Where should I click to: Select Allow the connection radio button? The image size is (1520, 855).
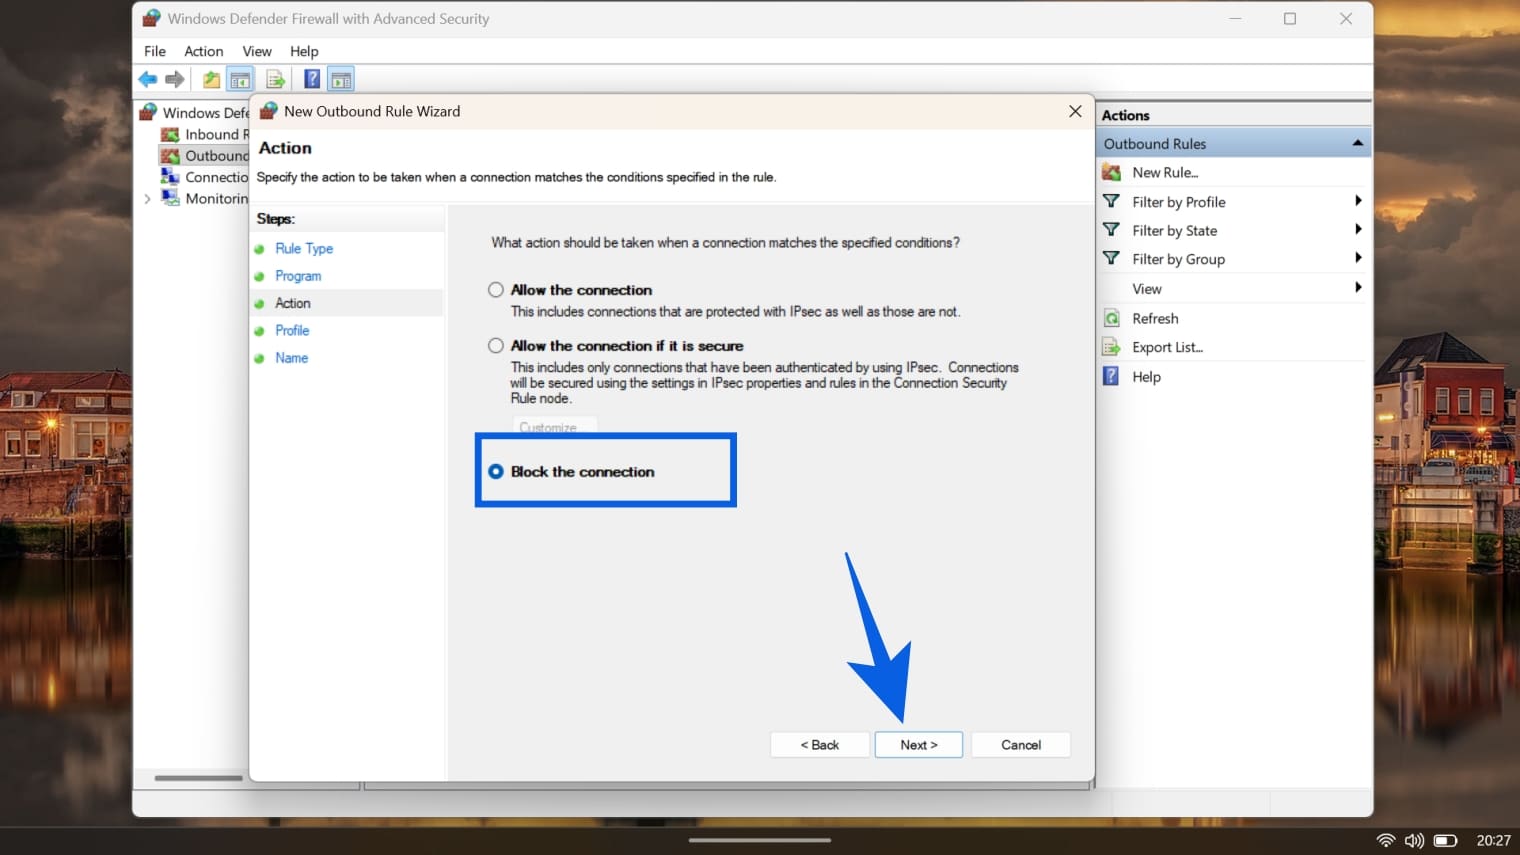coord(496,290)
